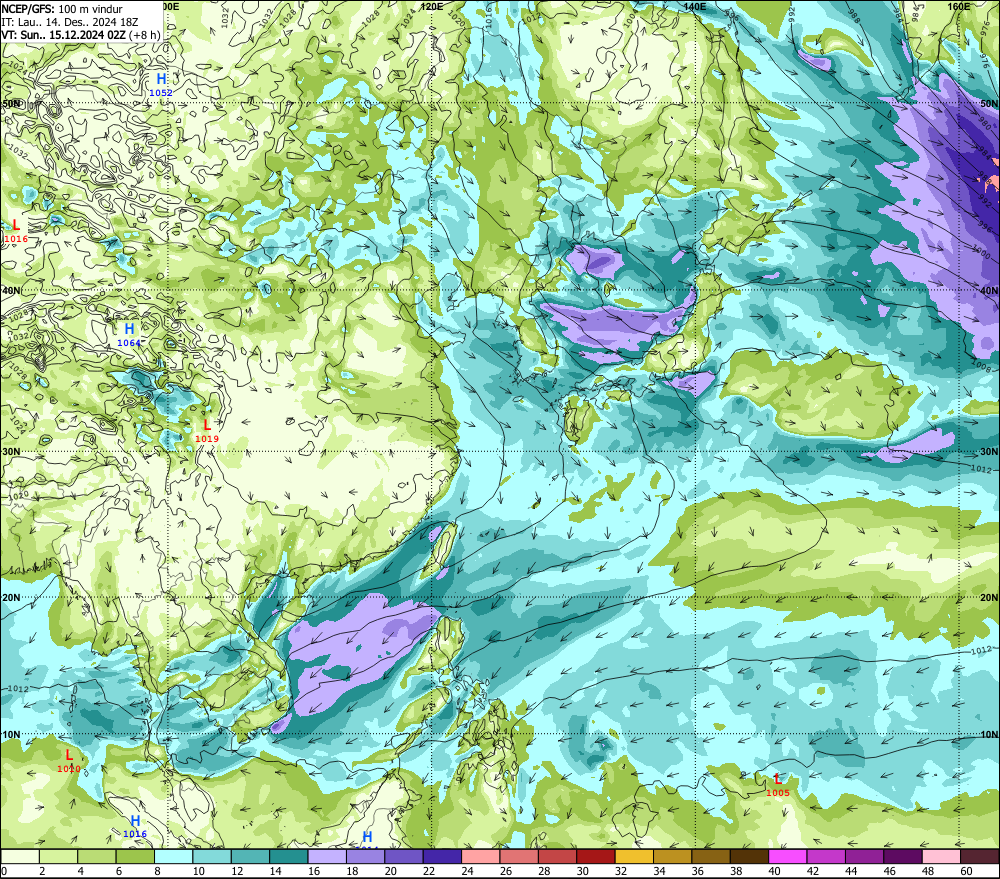This screenshot has height=879, width=1000.
Task: Pick the green legend swatch starting at 6
Action: coord(135,856)
